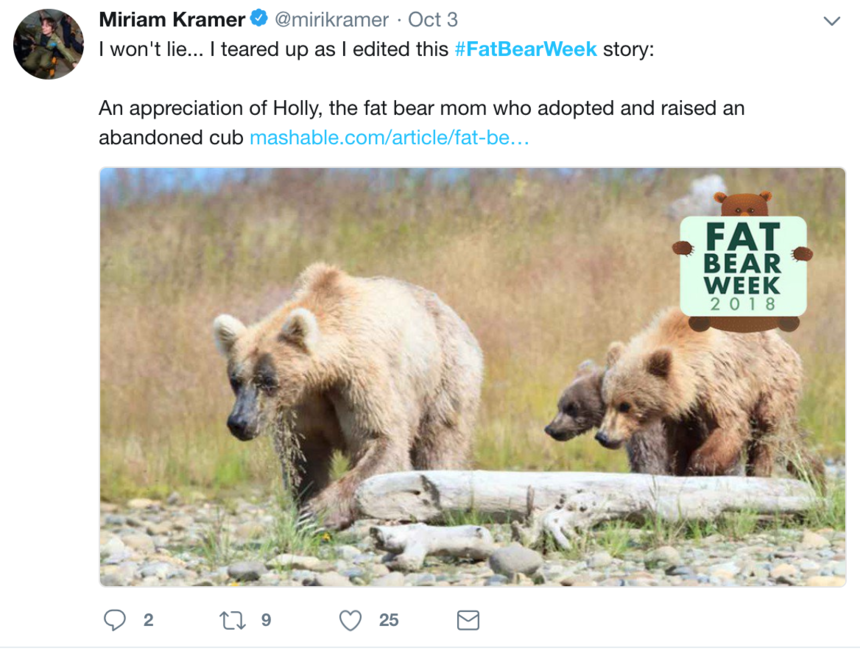The image size is (860, 651).
Task: Click the Miriam Kramer display name
Action: point(172,20)
